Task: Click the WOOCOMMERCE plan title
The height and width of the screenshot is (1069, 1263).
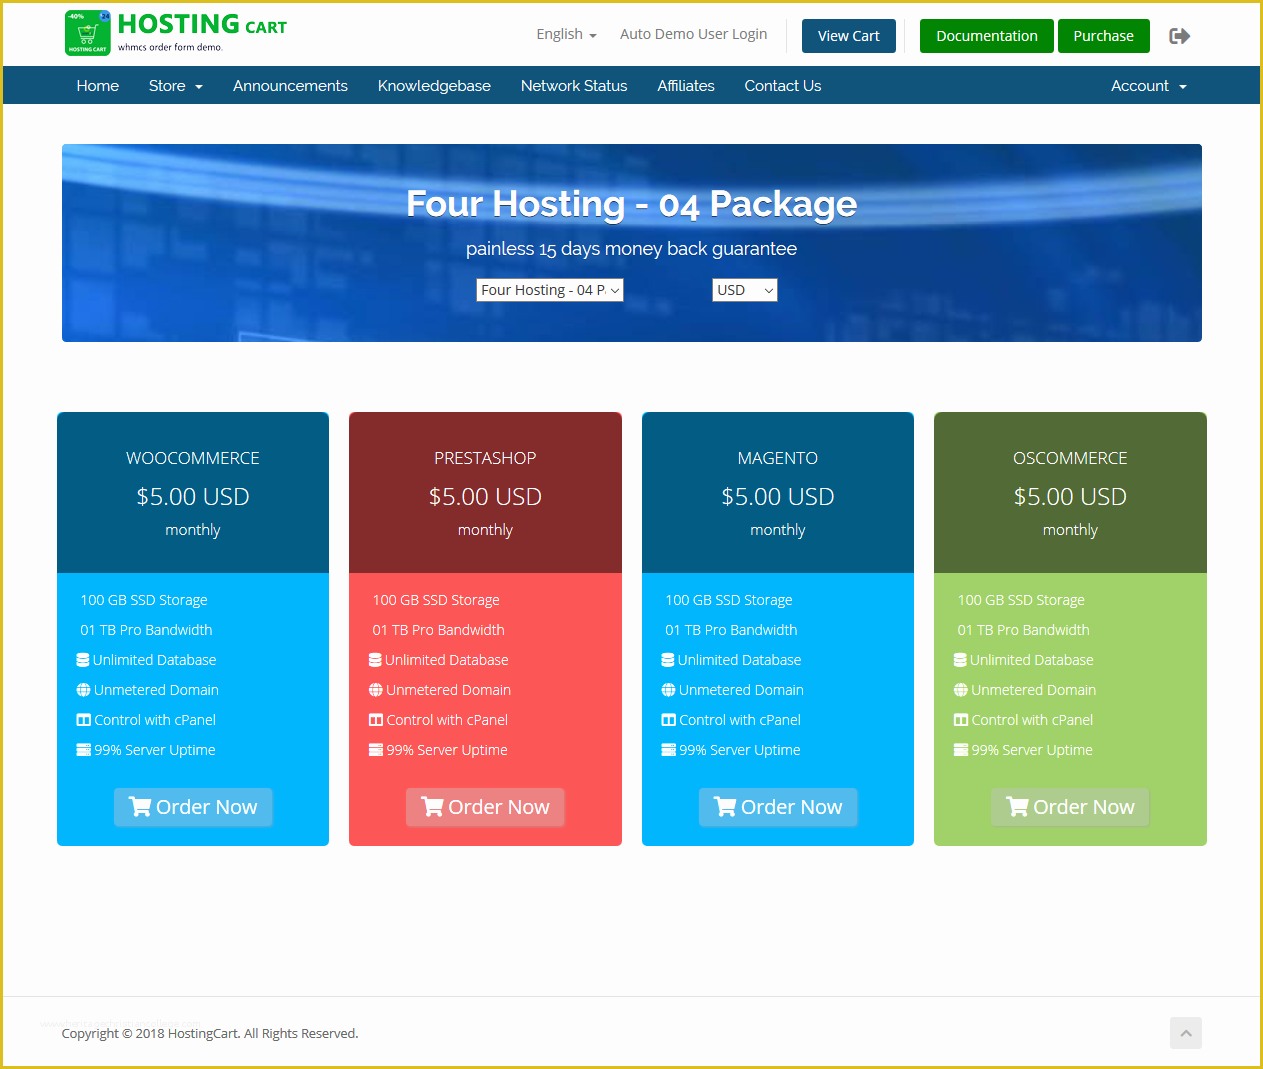Action: [x=193, y=458]
